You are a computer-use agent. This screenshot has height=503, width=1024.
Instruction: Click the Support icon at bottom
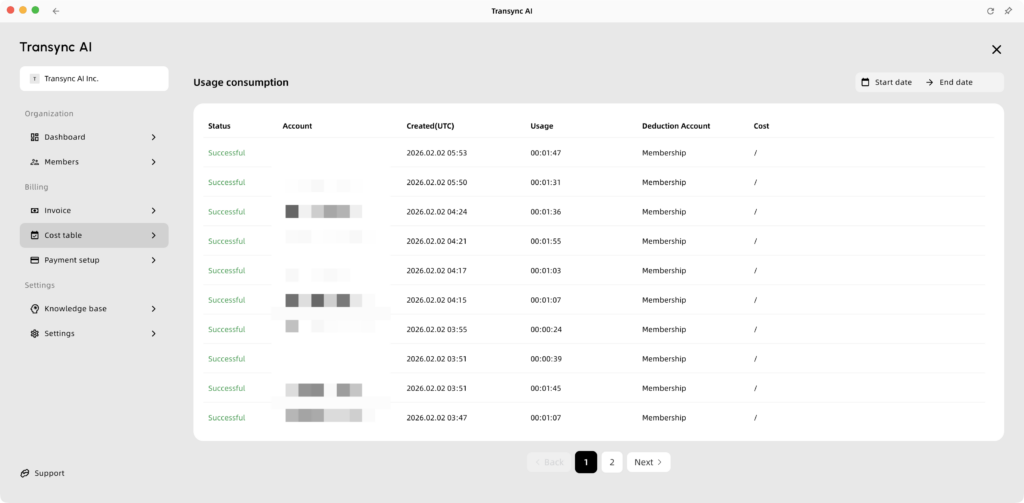point(25,473)
